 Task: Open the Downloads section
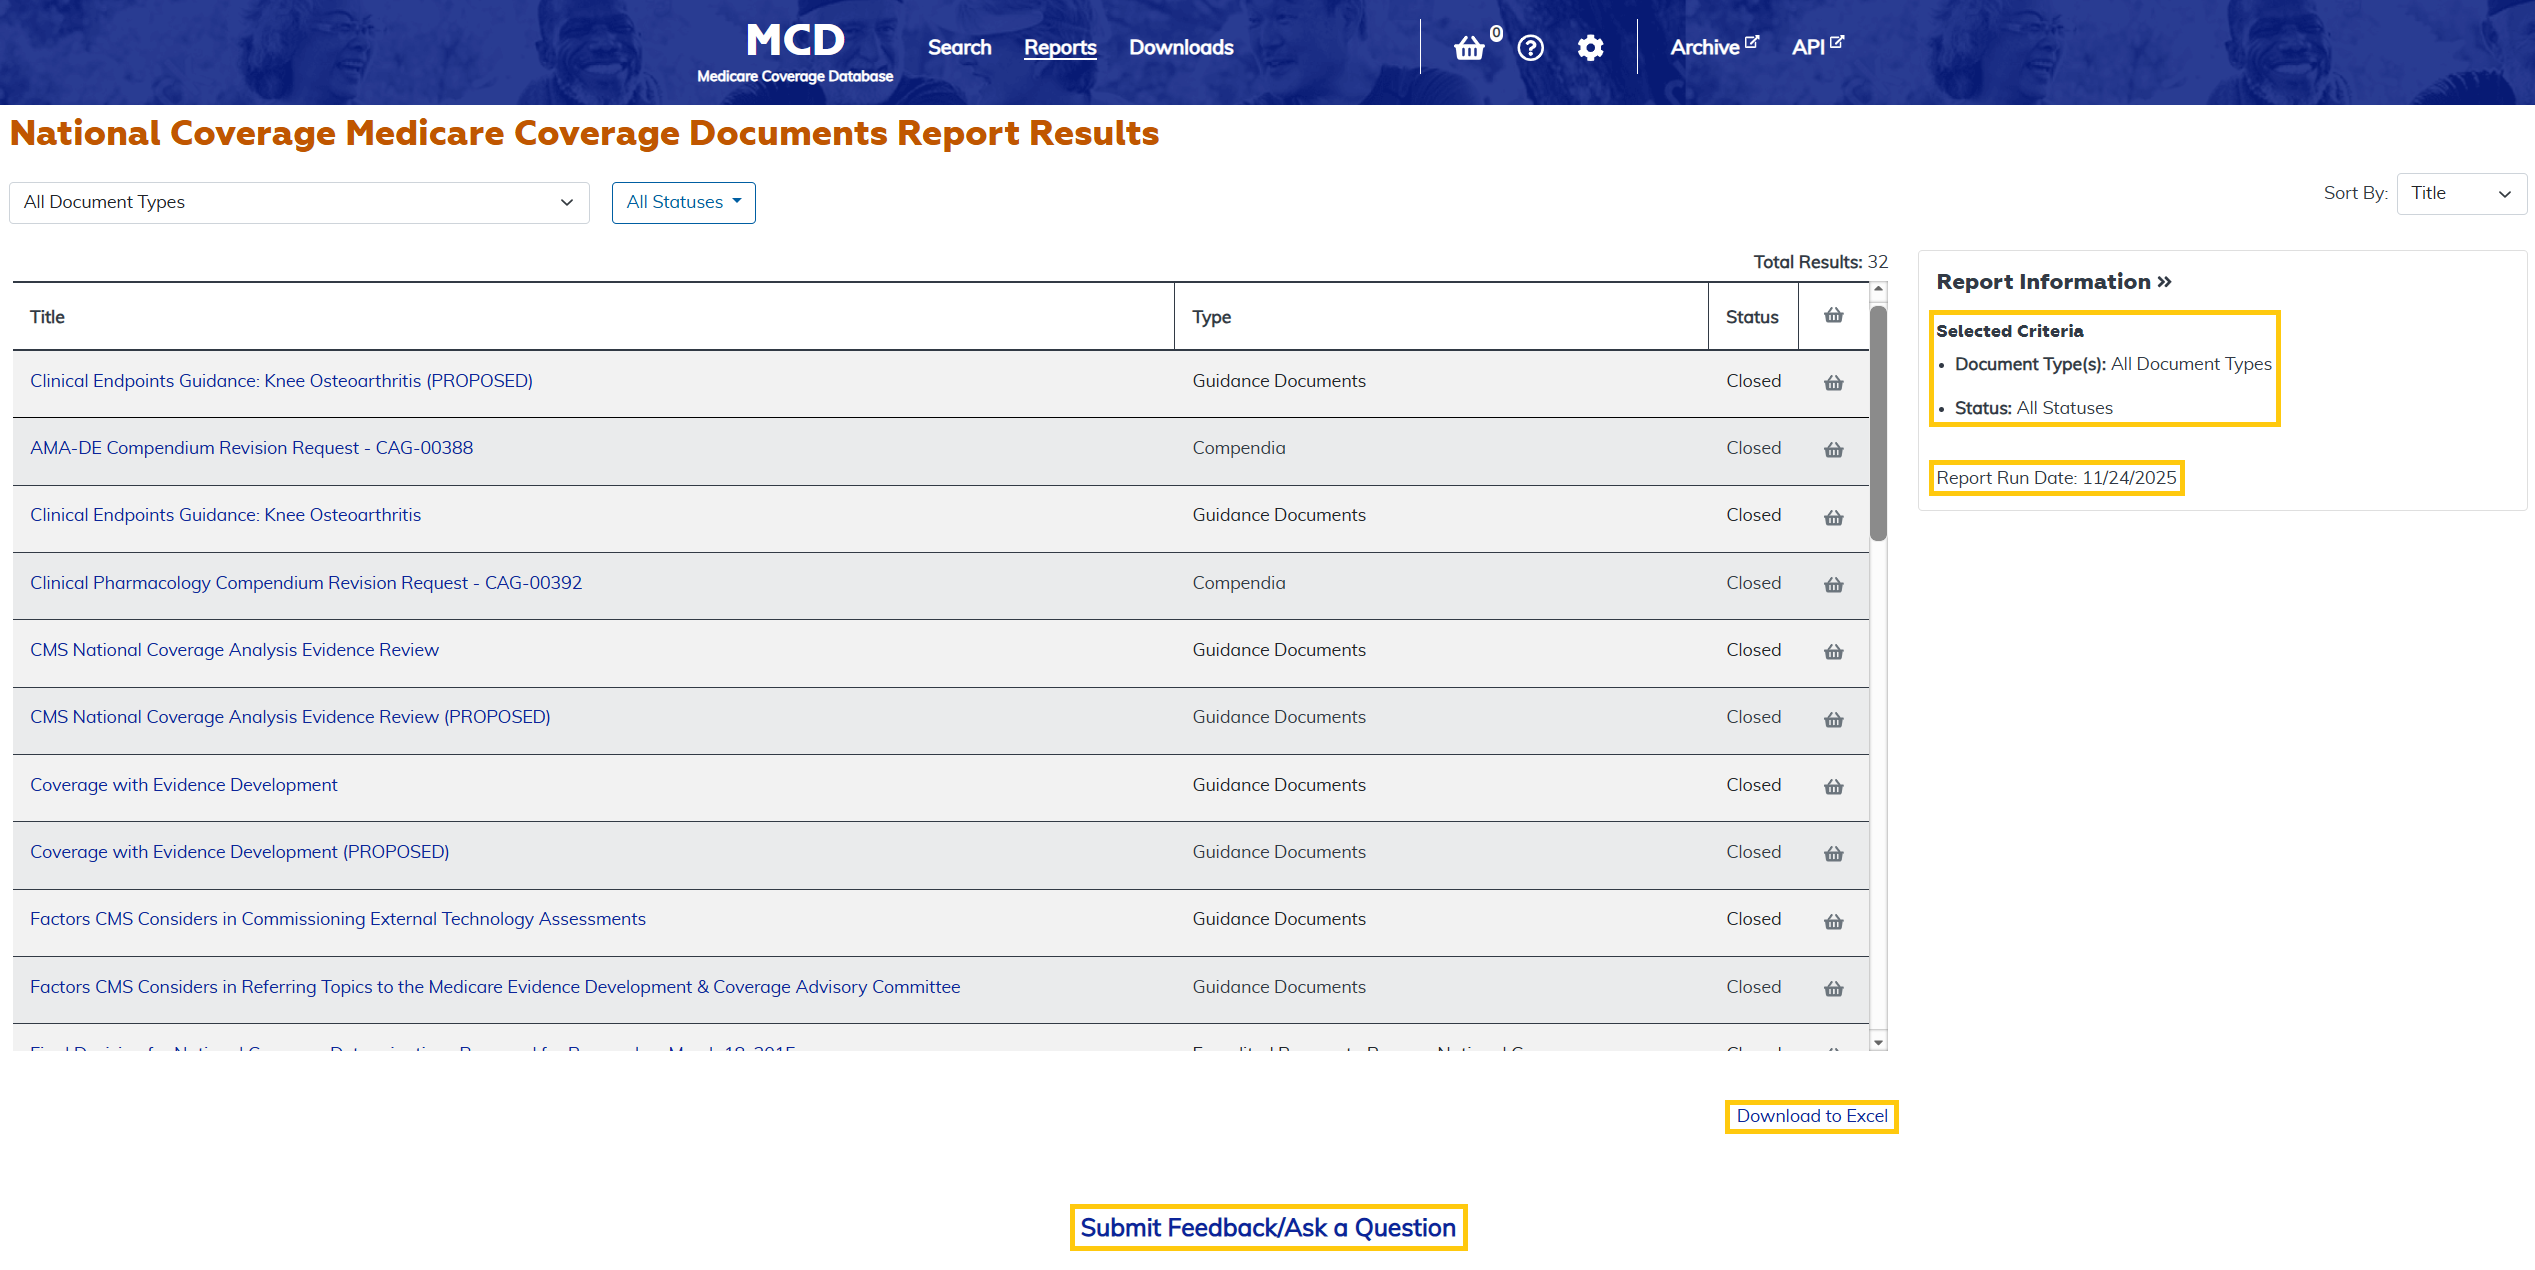(1180, 47)
